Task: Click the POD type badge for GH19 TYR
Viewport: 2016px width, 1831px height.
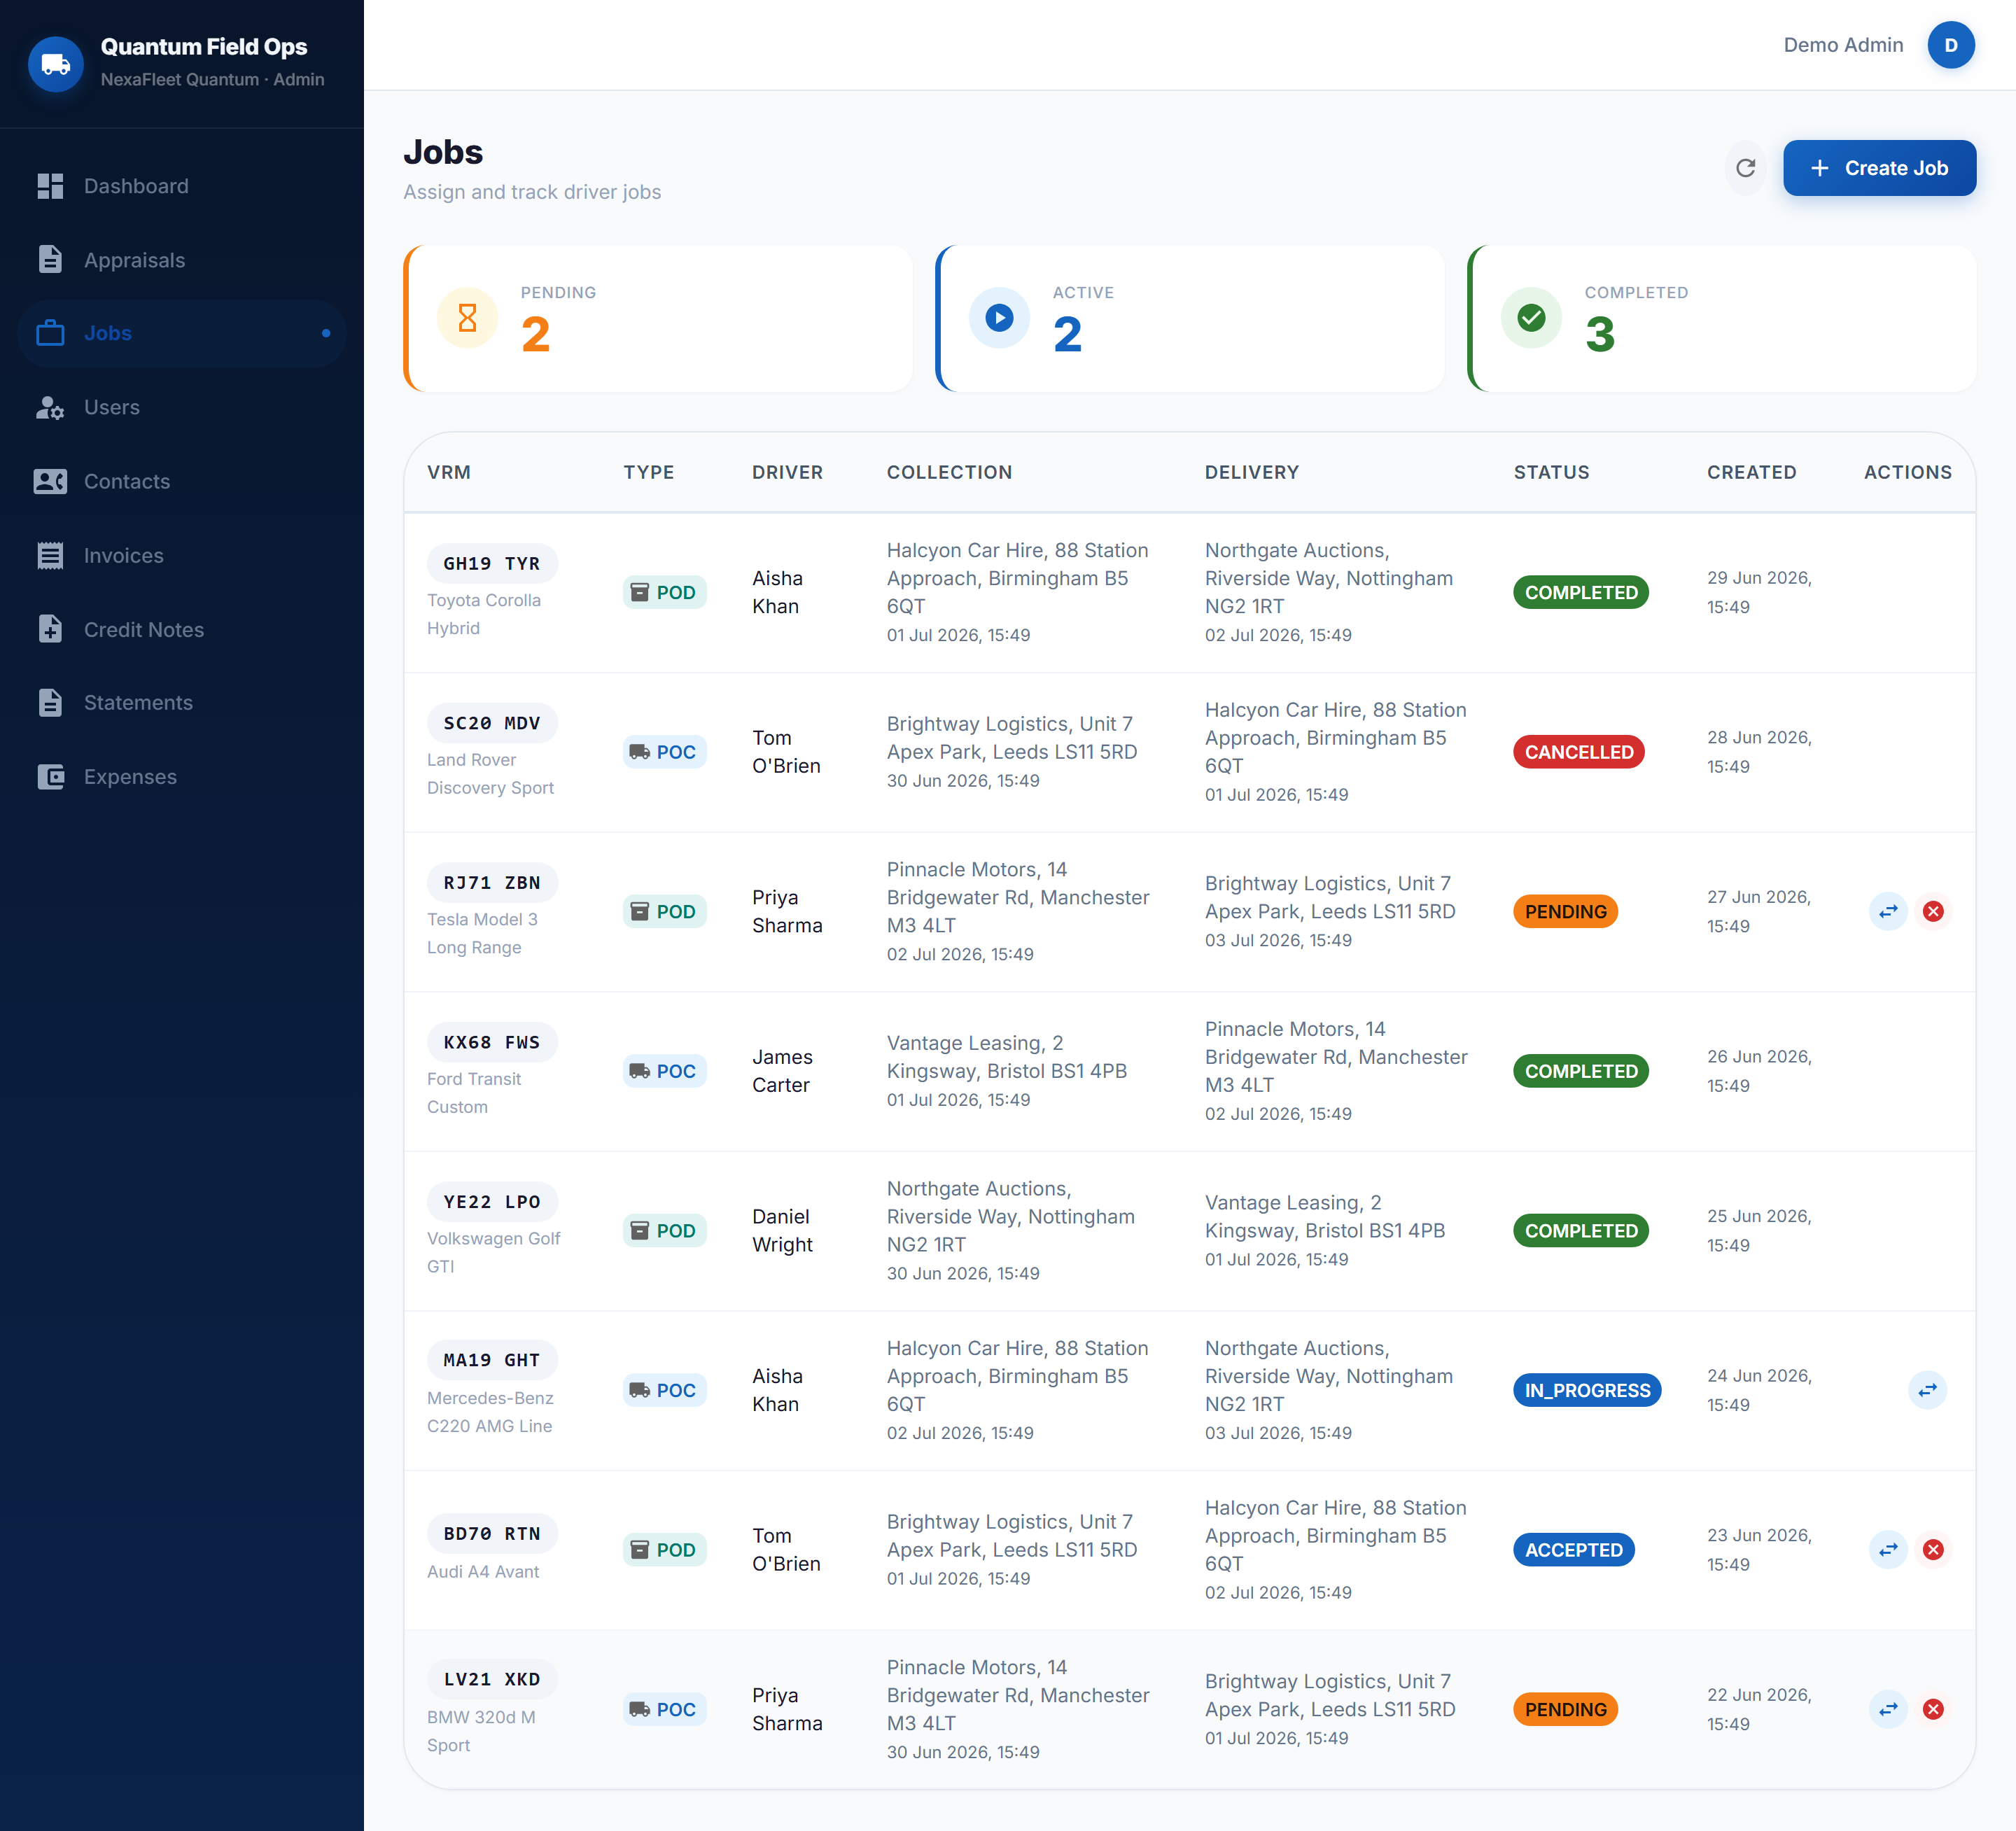Action: pos(664,592)
